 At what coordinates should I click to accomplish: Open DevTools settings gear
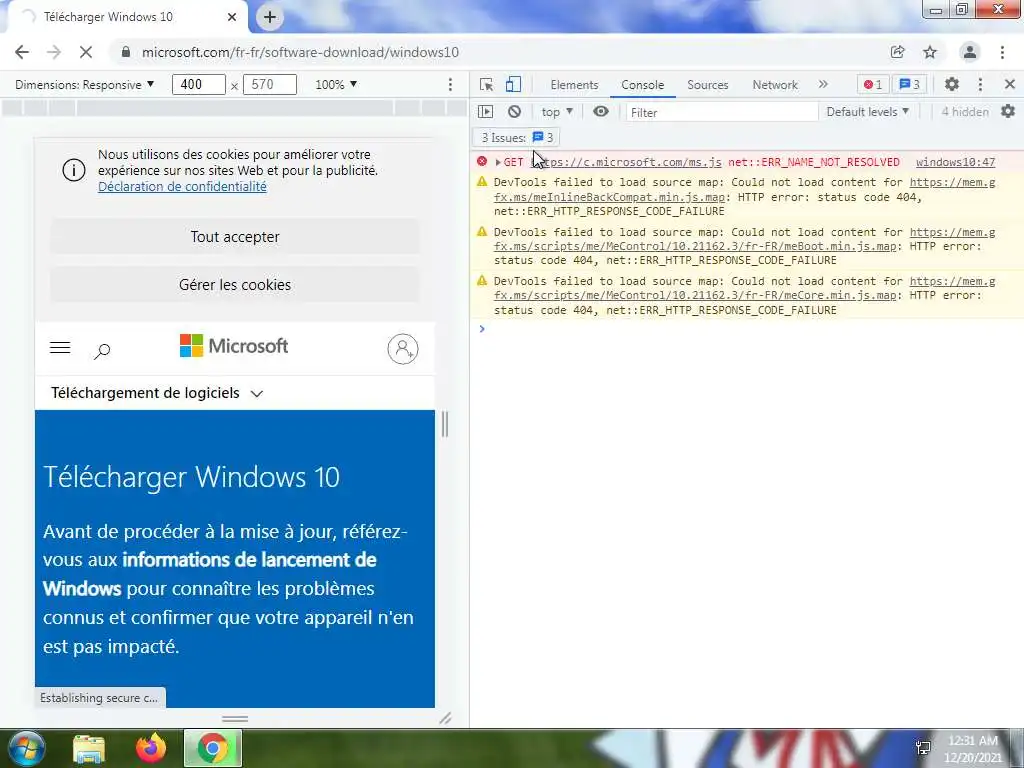pyautogui.click(x=952, y=84)
